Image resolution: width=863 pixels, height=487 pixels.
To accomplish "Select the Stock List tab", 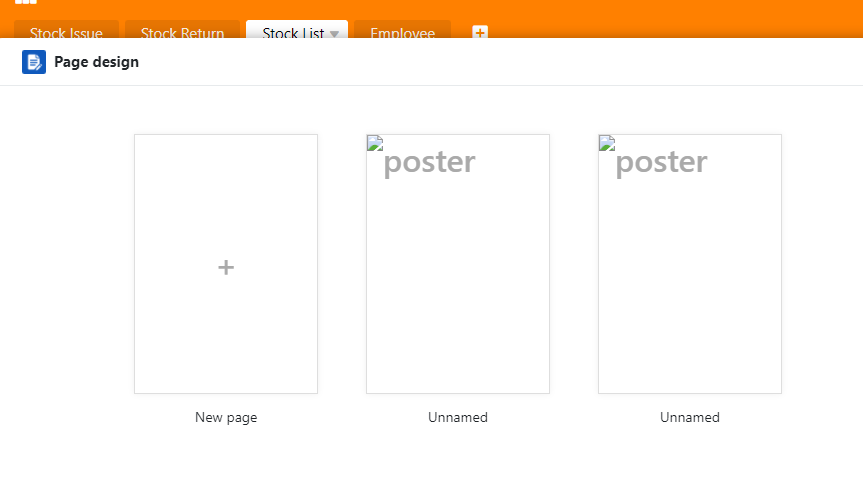I will pos(292,33).
